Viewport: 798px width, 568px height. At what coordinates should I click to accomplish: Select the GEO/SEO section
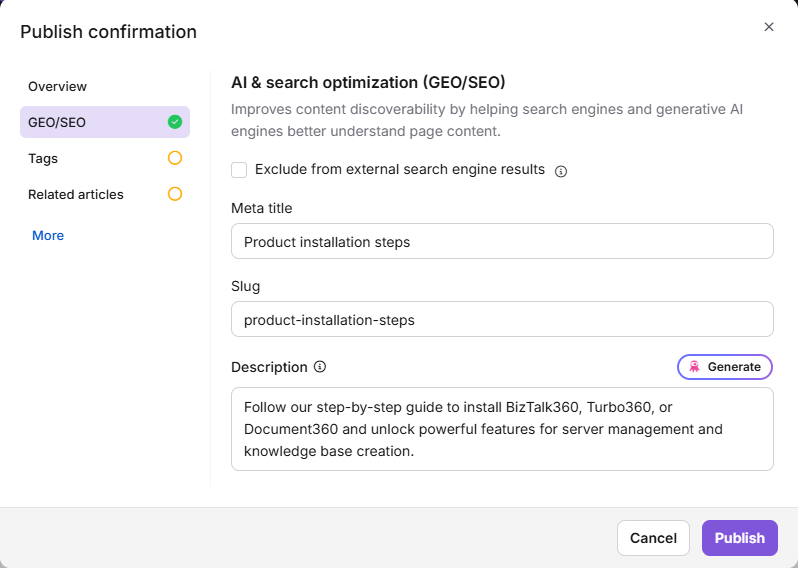(x=105, y=122)
